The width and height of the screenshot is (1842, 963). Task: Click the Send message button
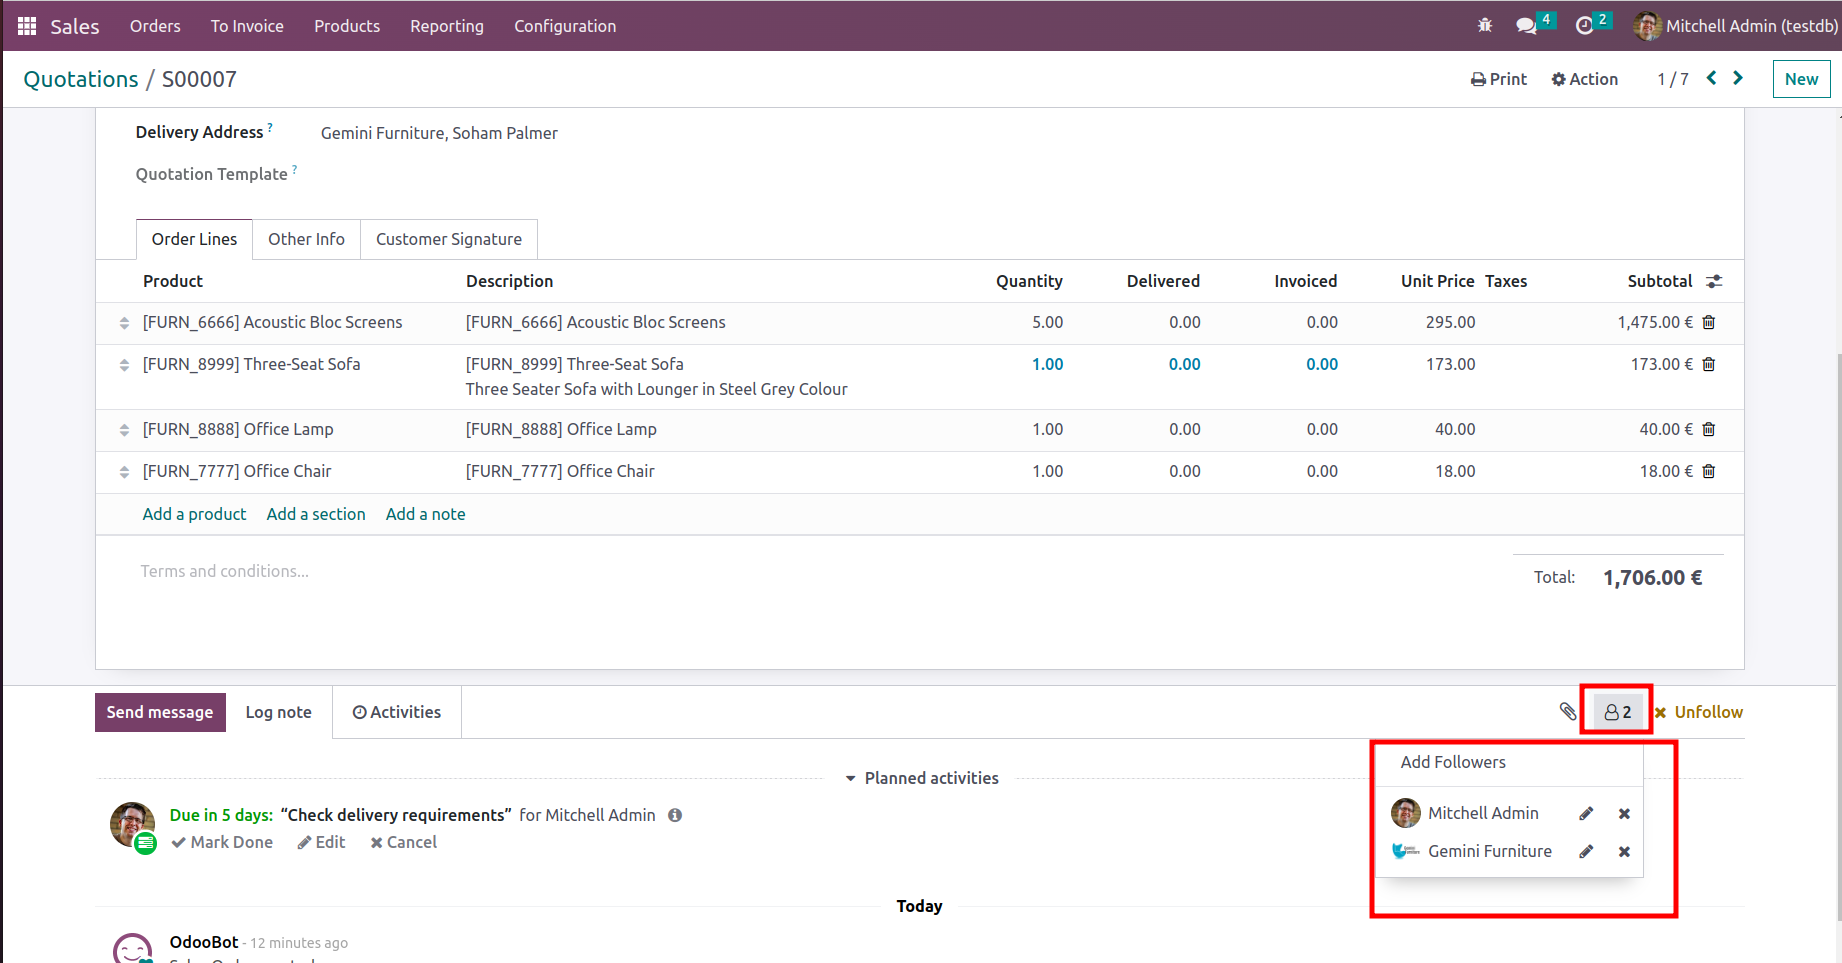160,712
